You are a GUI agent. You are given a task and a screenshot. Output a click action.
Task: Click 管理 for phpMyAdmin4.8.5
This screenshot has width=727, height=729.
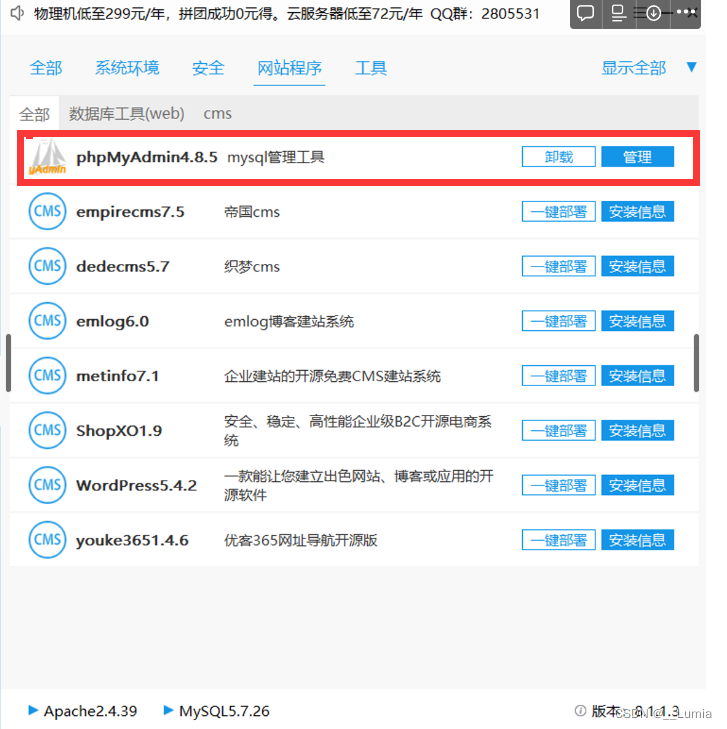637,157
